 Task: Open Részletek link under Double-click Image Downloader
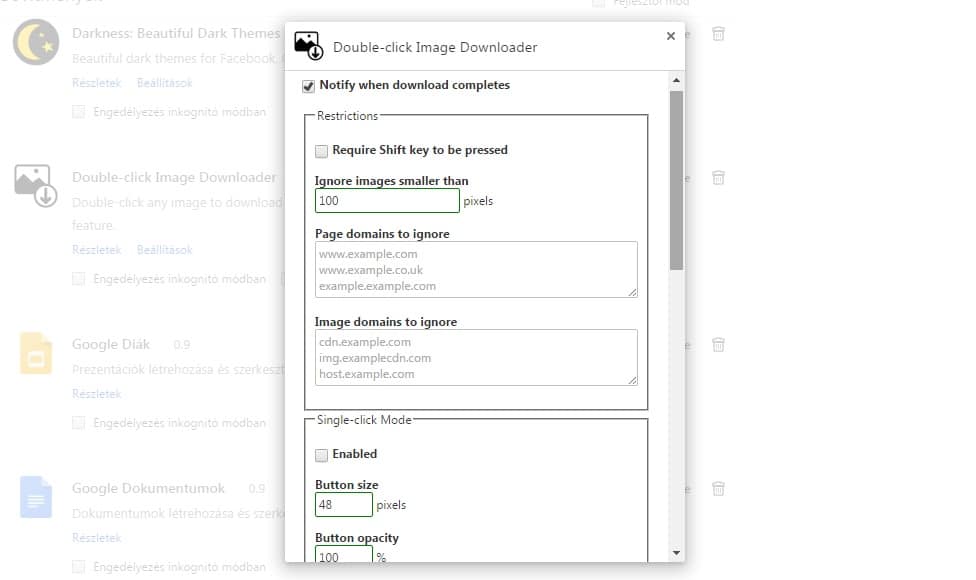click(96, 250)
